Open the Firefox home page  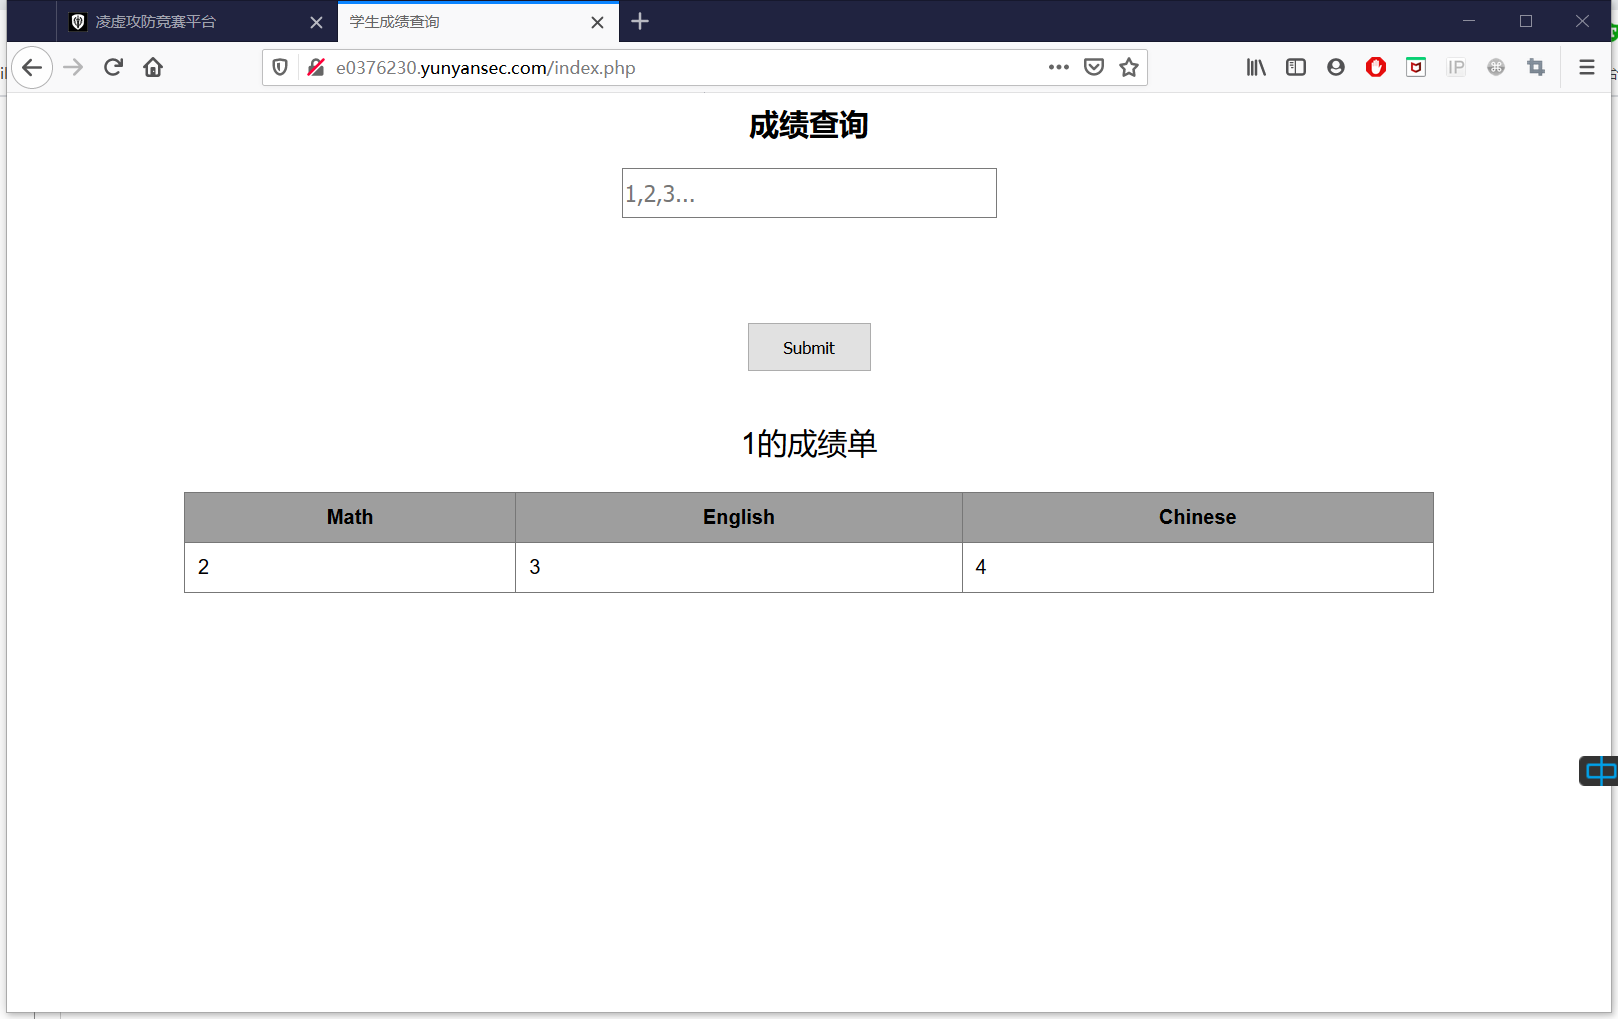[153, 67]
